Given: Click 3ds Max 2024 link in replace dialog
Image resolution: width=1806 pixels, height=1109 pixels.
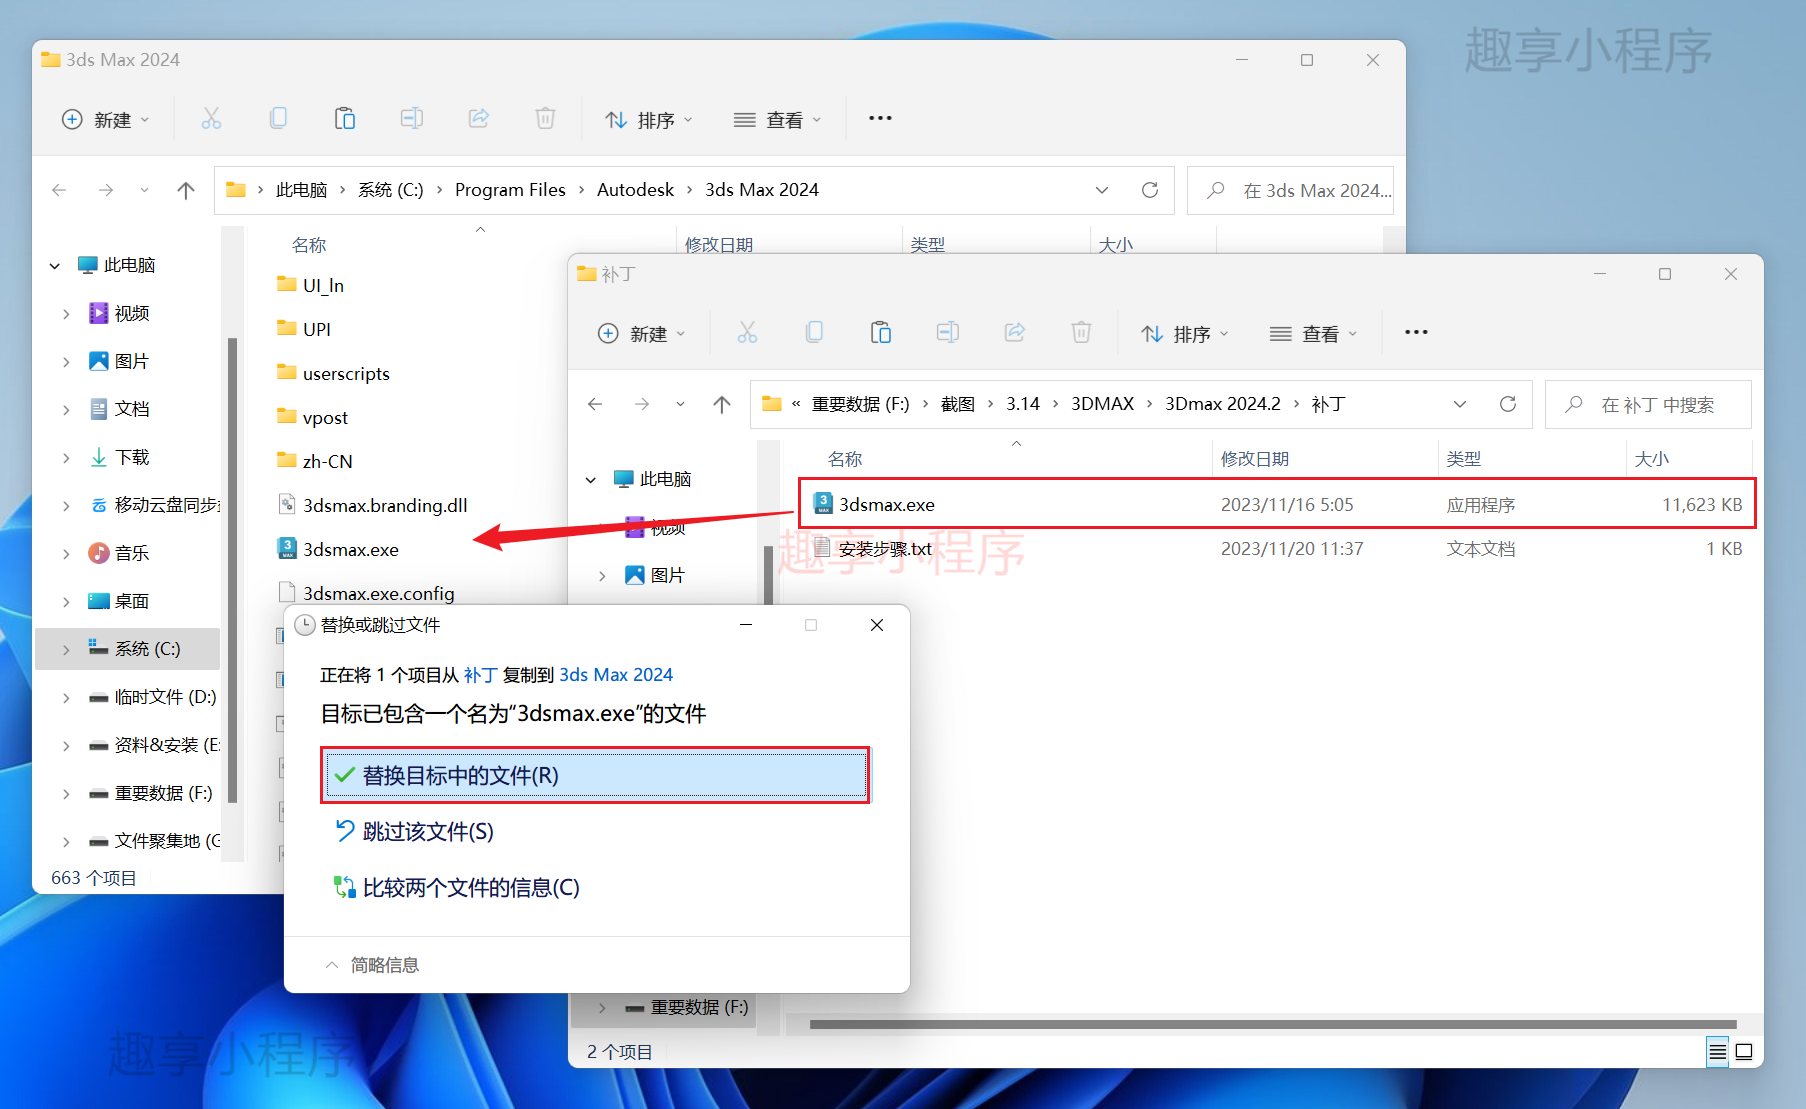Looking at the screenshot, I should point(616,675).
